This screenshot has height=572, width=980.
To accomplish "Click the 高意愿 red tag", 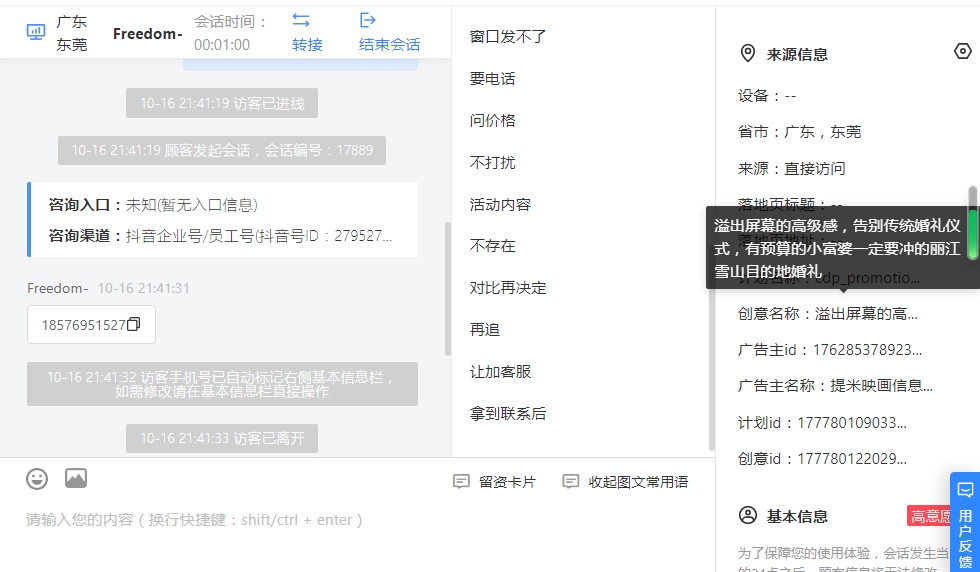I will pos(929,516).
